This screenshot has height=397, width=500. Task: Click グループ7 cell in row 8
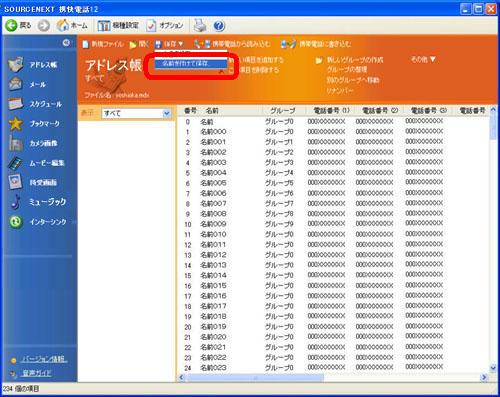point(279,203)
